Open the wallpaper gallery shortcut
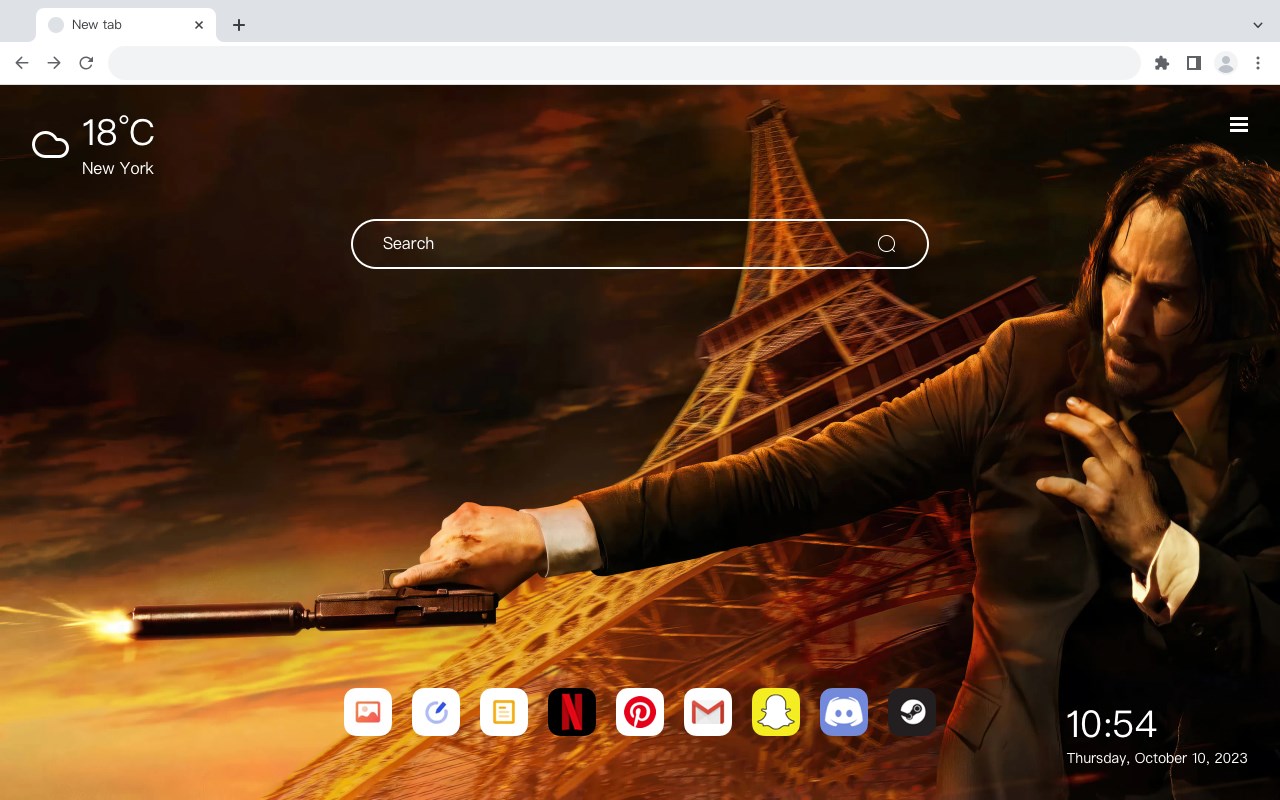1280x800 pixels. tap(368, 712)
